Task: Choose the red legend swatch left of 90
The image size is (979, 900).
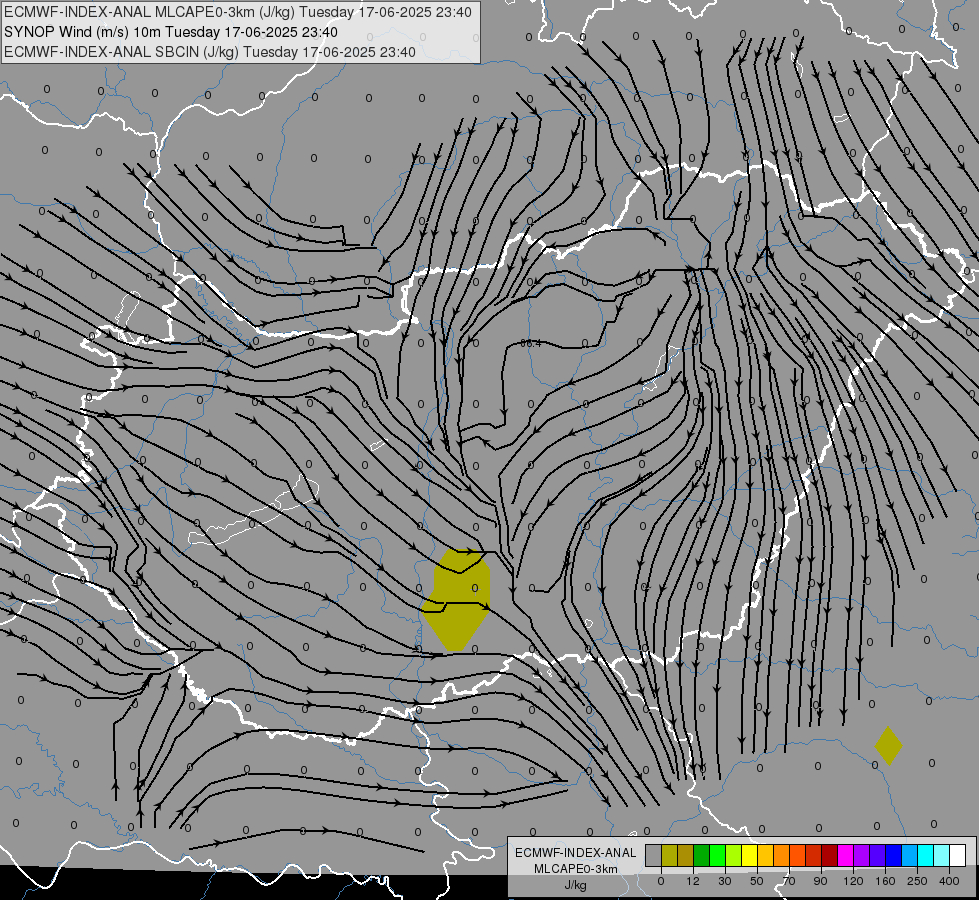Action: coord(814,855)
